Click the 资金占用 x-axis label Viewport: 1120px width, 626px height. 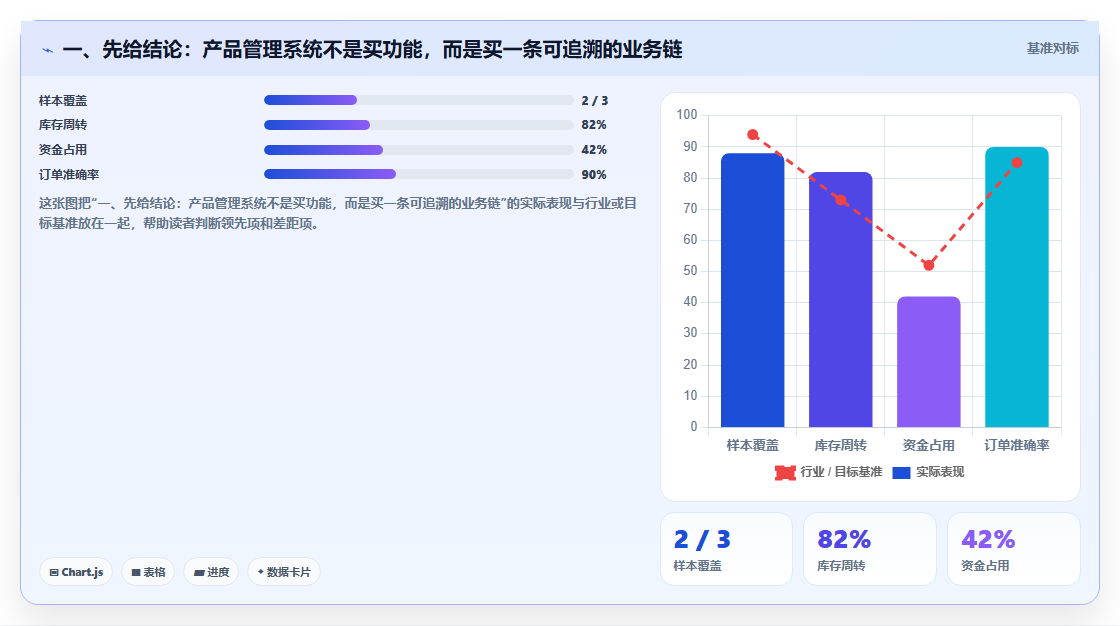click(x=929, y=445)
